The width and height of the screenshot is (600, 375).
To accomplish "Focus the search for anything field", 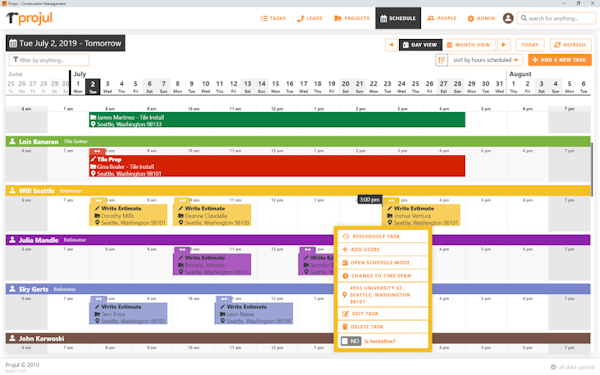I will click(x=556, y=18).
